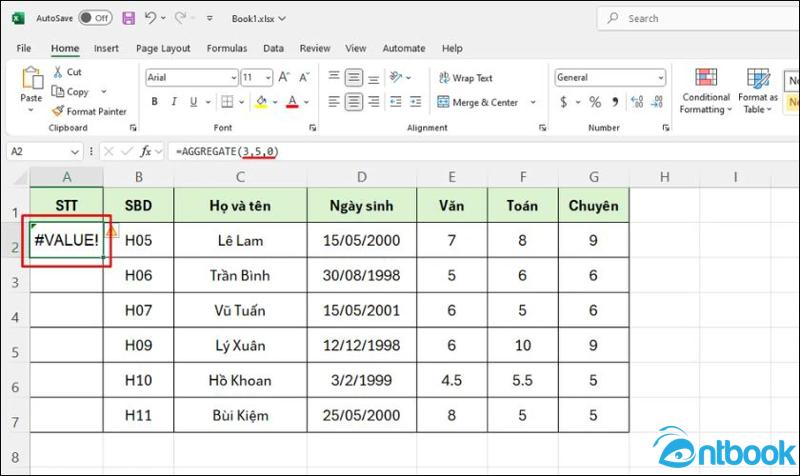Image resolution: width=800 pixels, height=476 pixels.
Task: Expand the Paste options arrow
Action: [31, 110]
